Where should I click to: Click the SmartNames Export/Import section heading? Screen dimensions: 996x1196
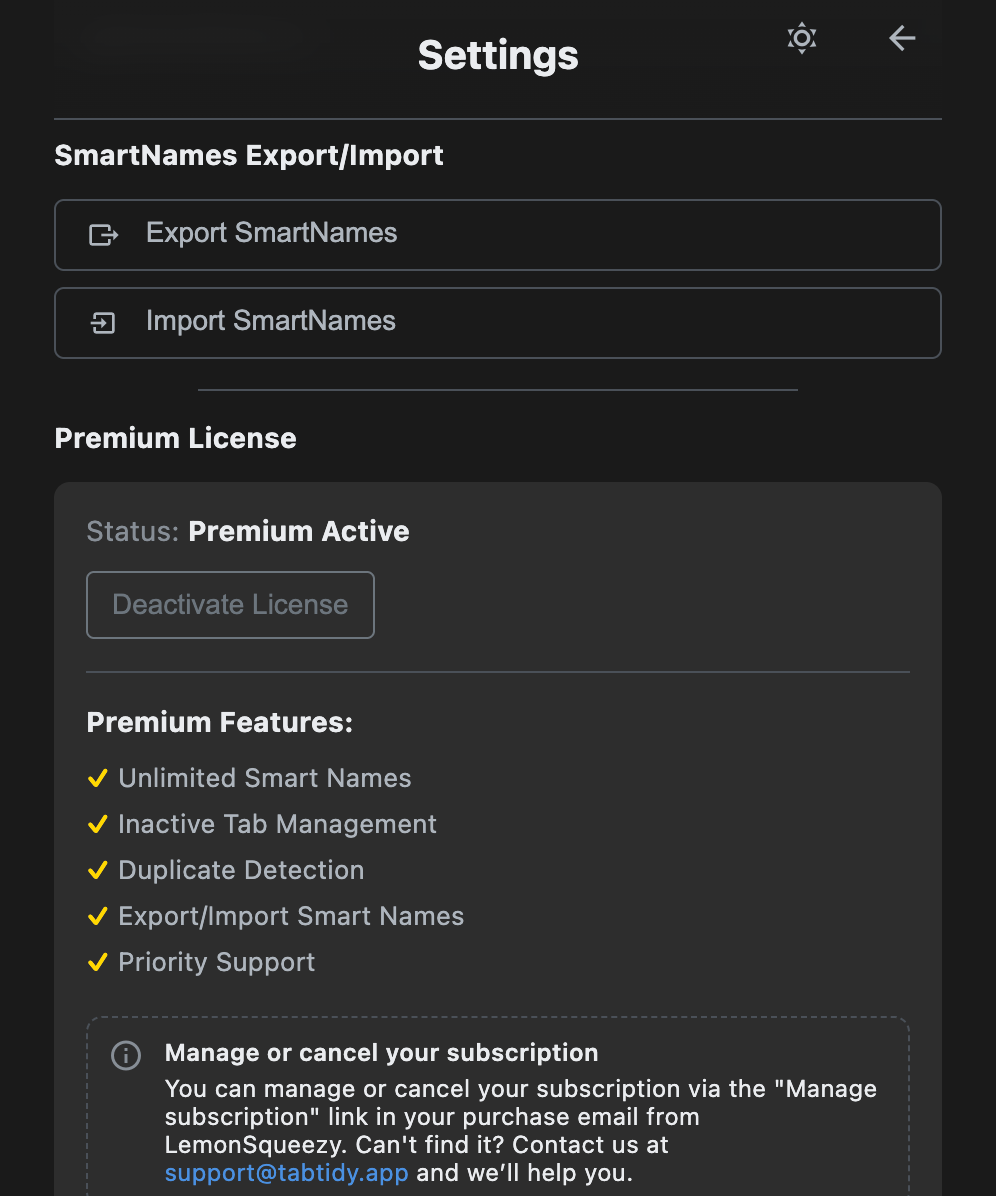(249, 156)
